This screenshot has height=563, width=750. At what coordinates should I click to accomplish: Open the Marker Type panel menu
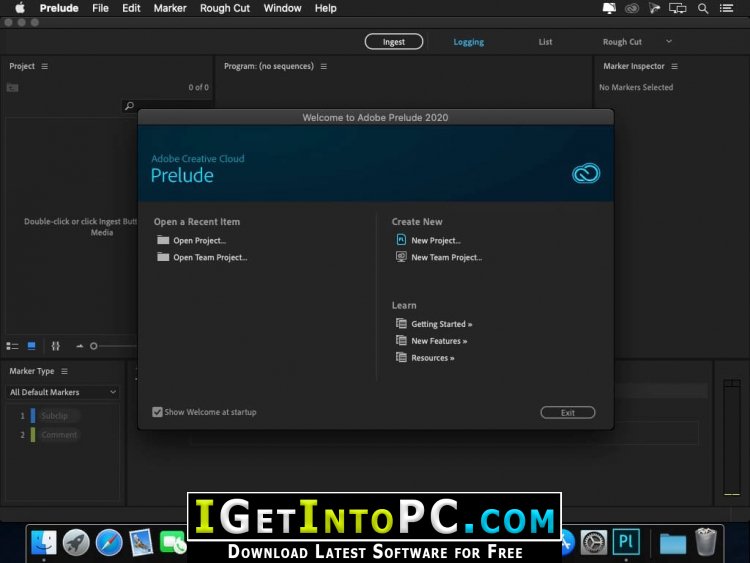tap(65, 371)
